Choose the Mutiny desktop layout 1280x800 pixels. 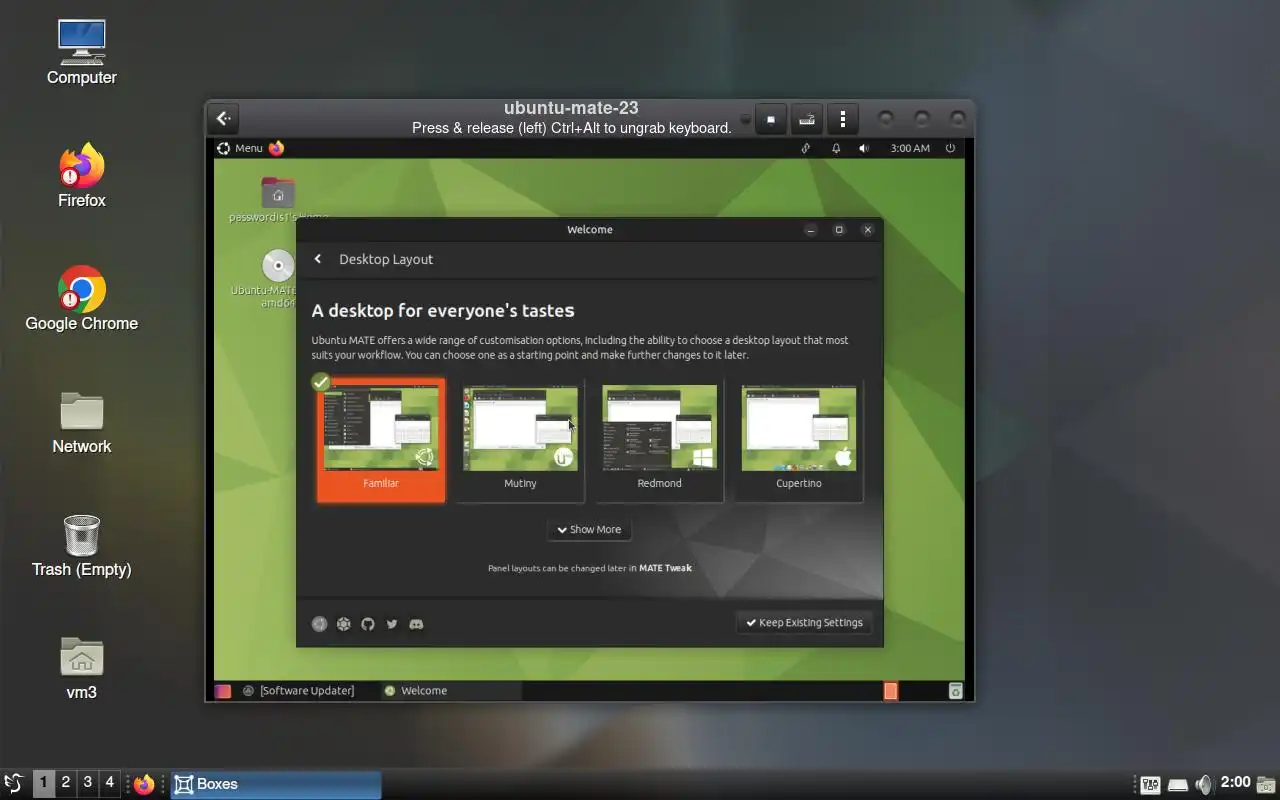click(x=520, y=440)
